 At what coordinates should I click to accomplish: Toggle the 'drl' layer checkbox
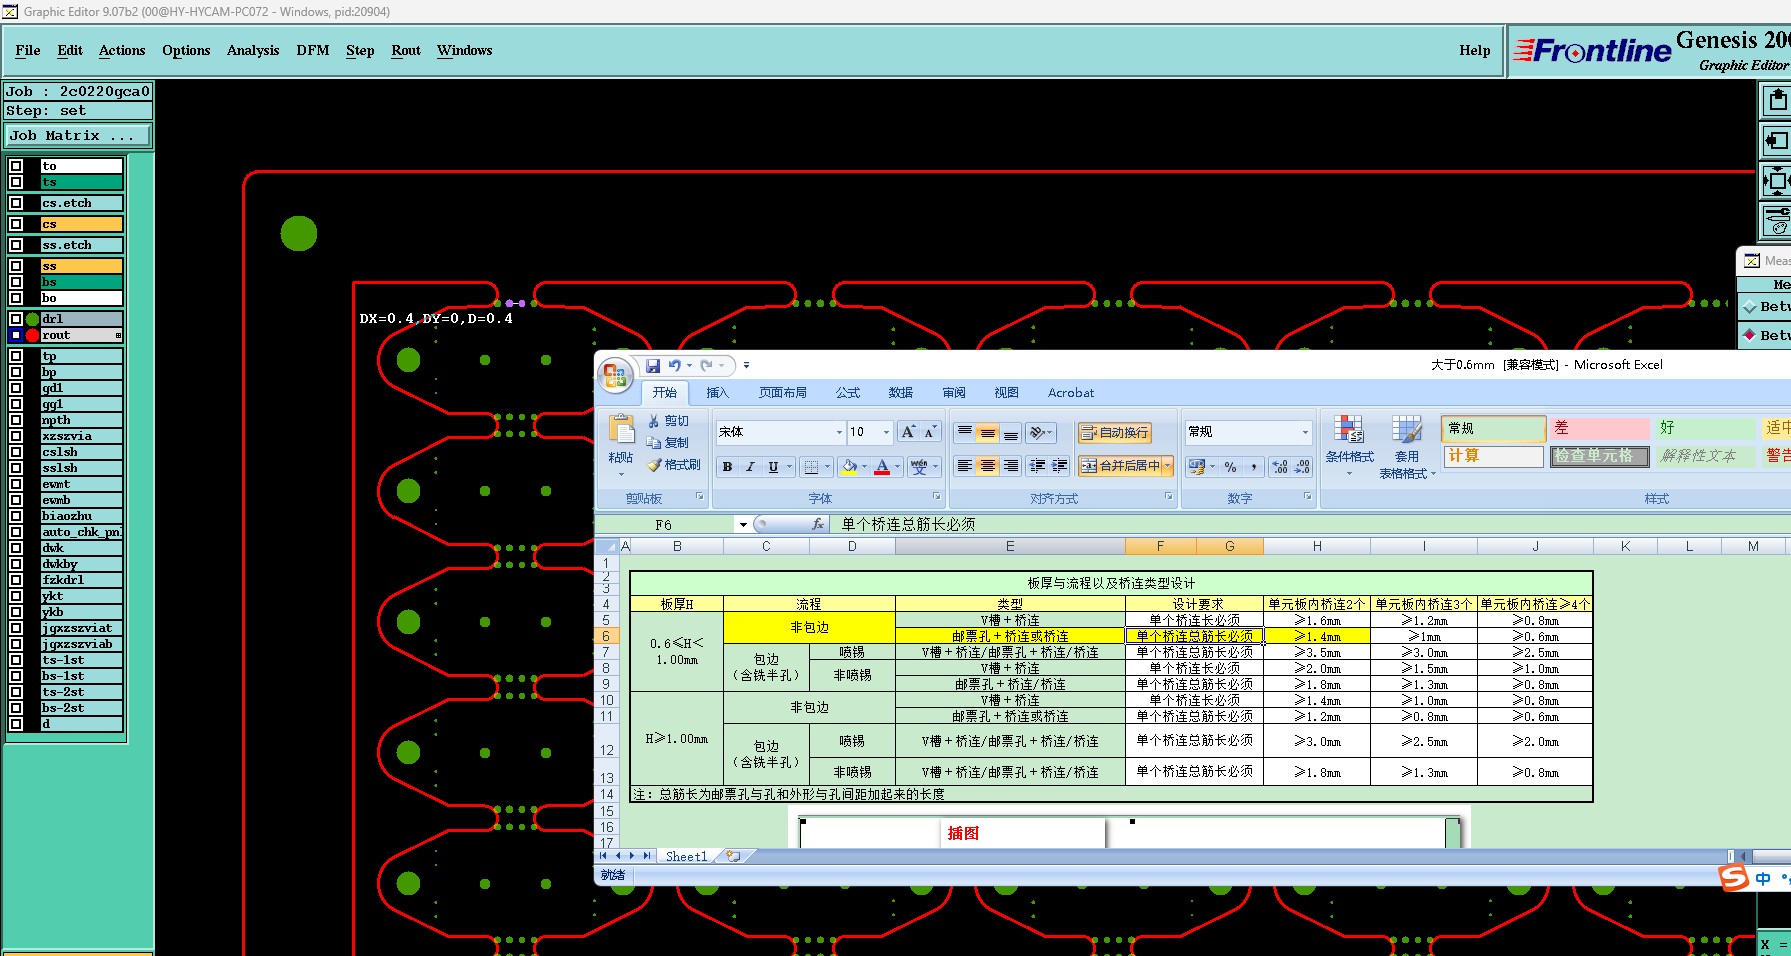16,319
